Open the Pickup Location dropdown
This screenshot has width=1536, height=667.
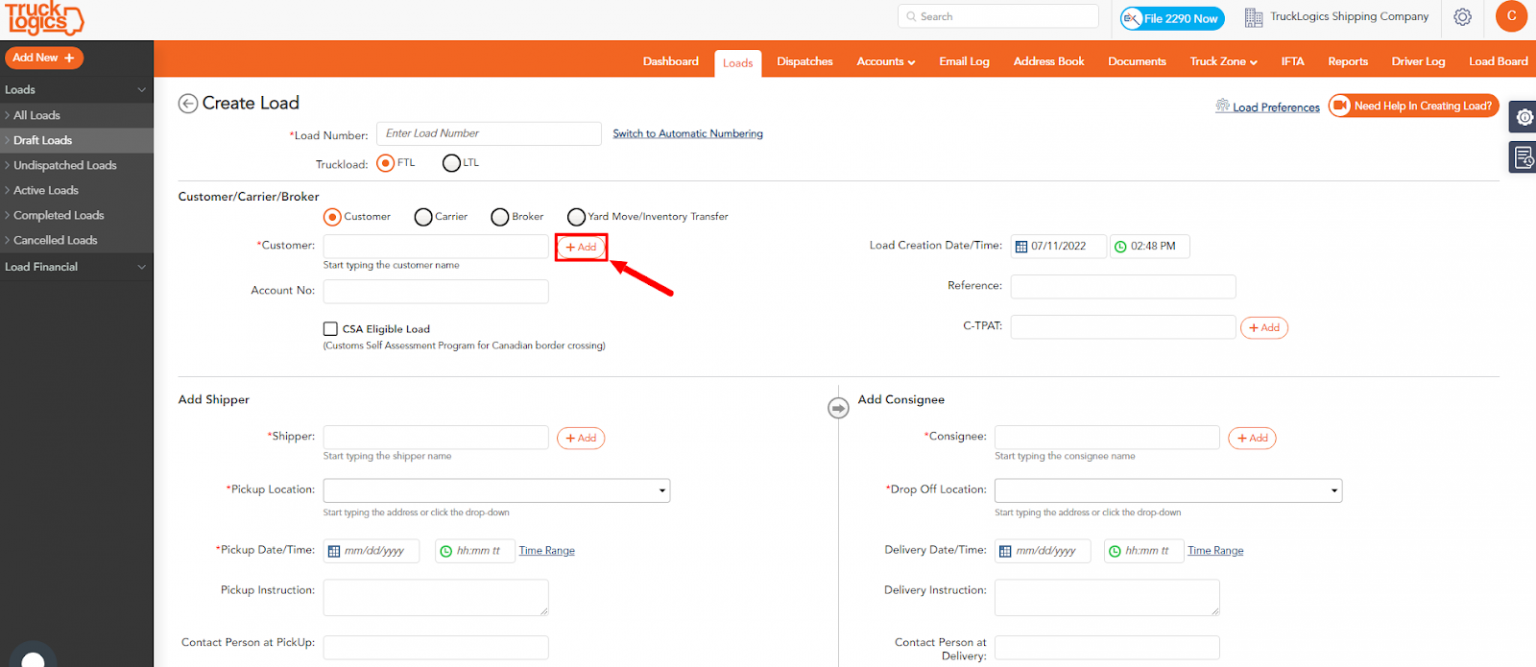[496, 491]
